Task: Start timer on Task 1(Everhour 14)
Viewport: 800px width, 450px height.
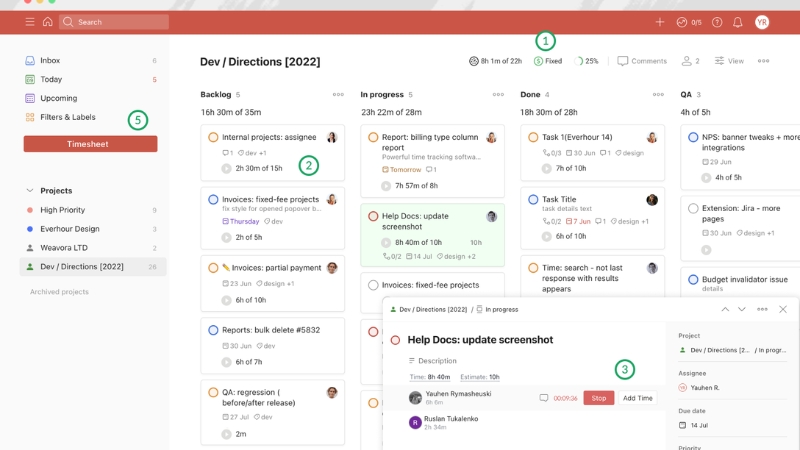Action: point(546,168)
